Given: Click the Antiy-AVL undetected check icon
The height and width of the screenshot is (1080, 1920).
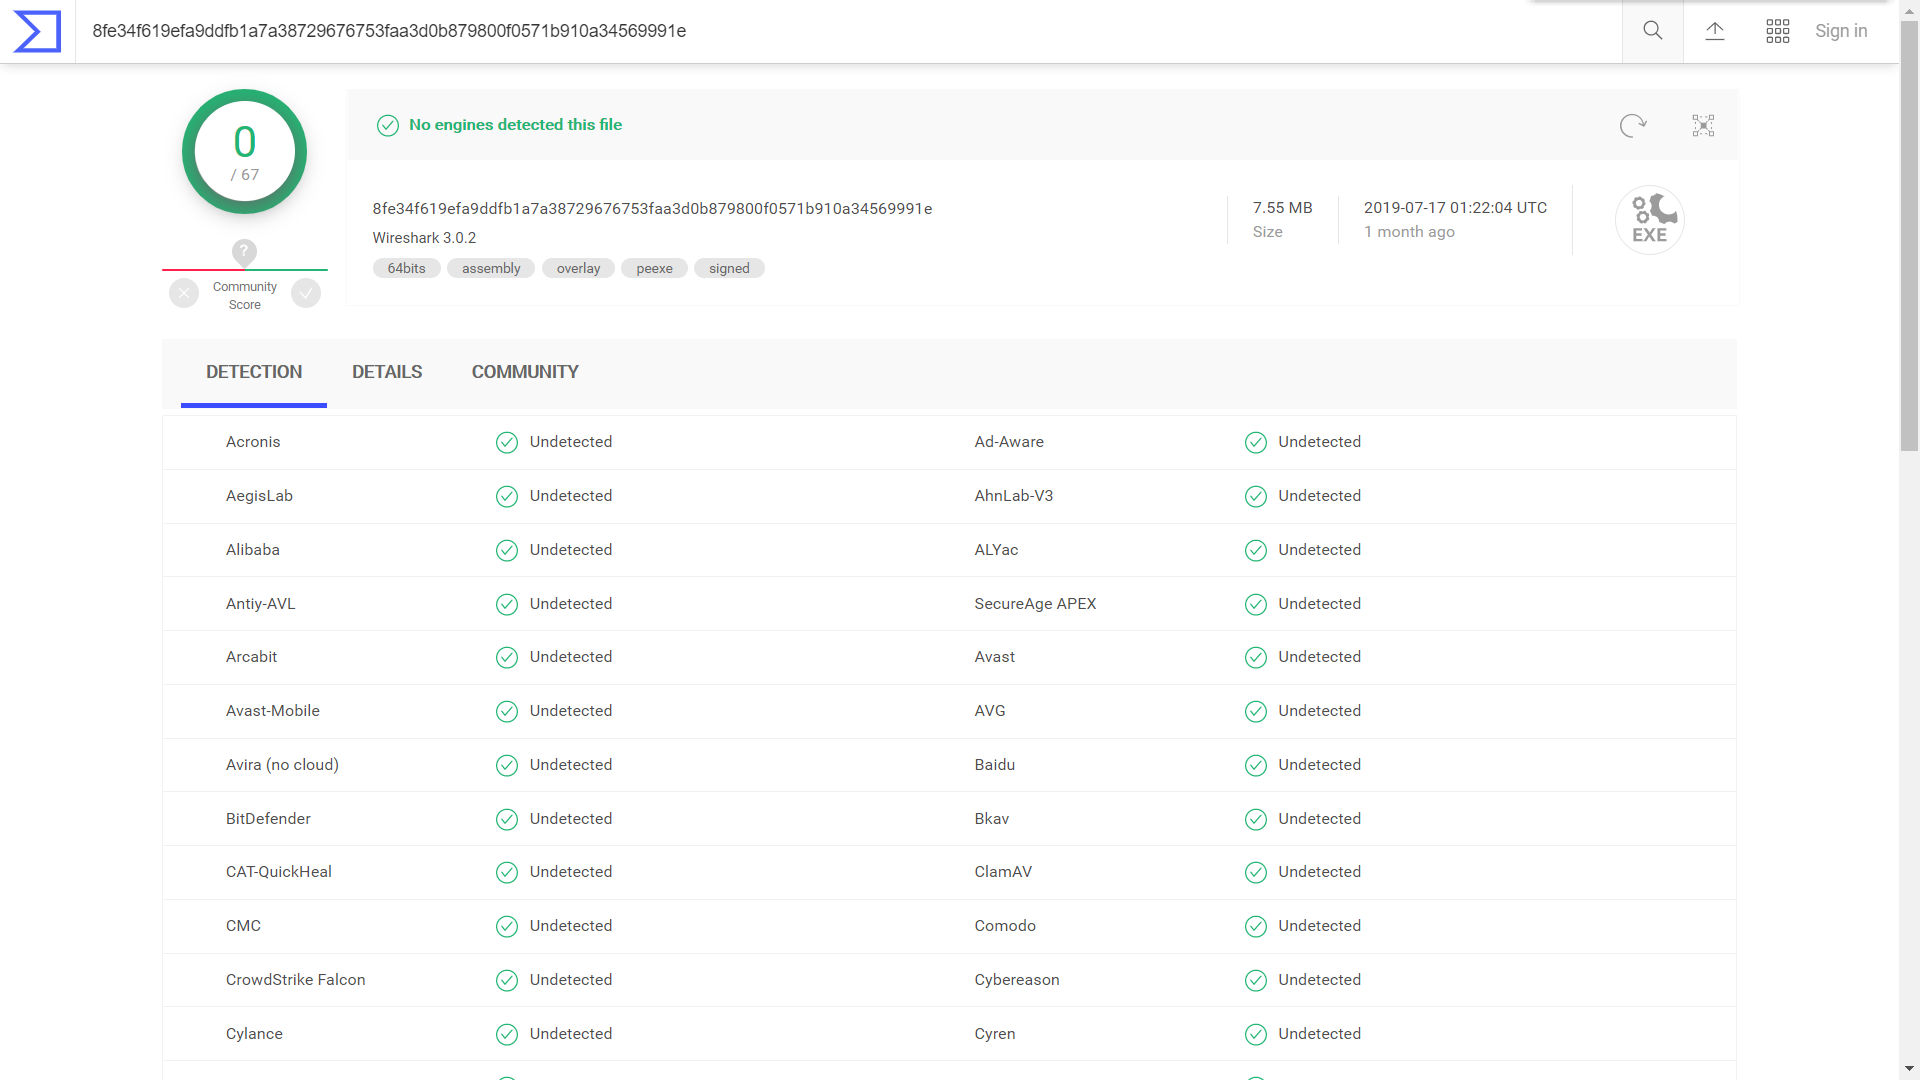Looking at the screenshot, I should tap(507, 604).
